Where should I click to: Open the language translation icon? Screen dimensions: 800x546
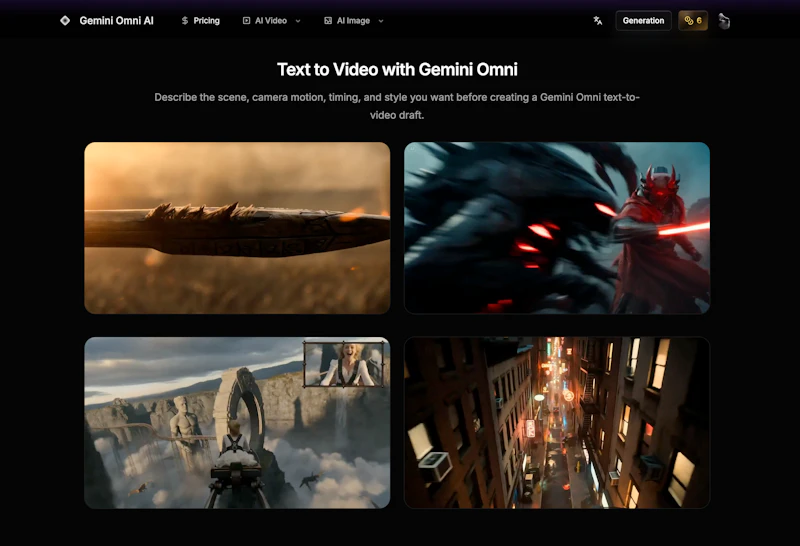pyautogui.click(x=597, y=20)
